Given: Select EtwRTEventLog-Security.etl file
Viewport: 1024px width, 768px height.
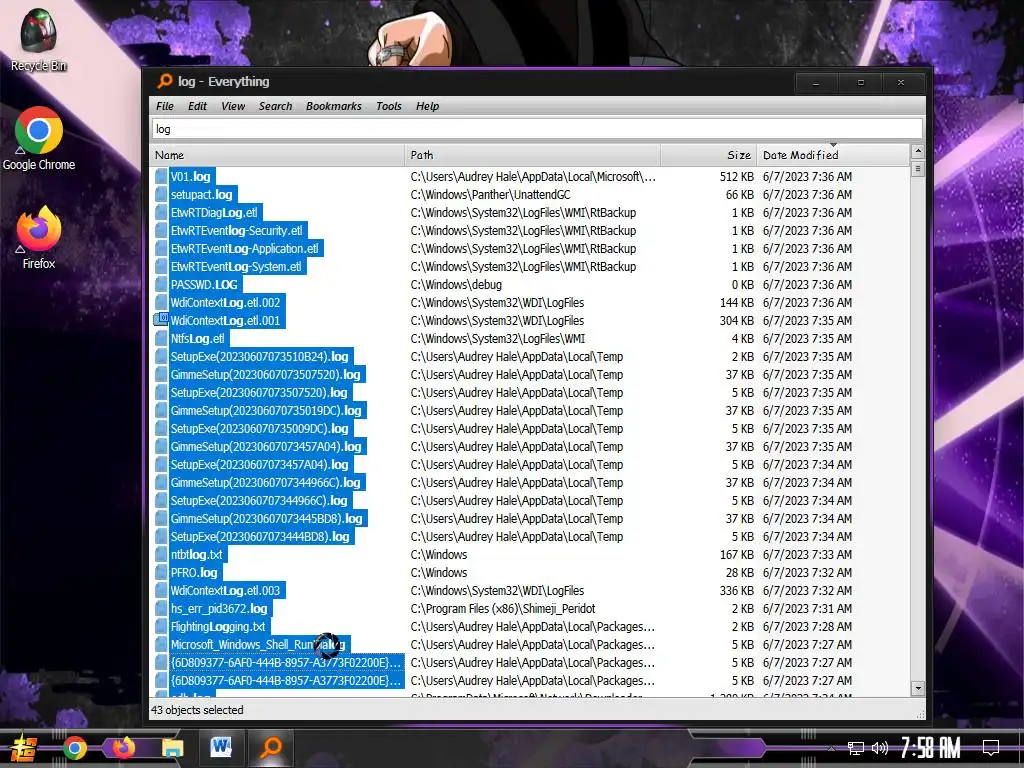Looking at the screenshot, I should coord(238,231).
